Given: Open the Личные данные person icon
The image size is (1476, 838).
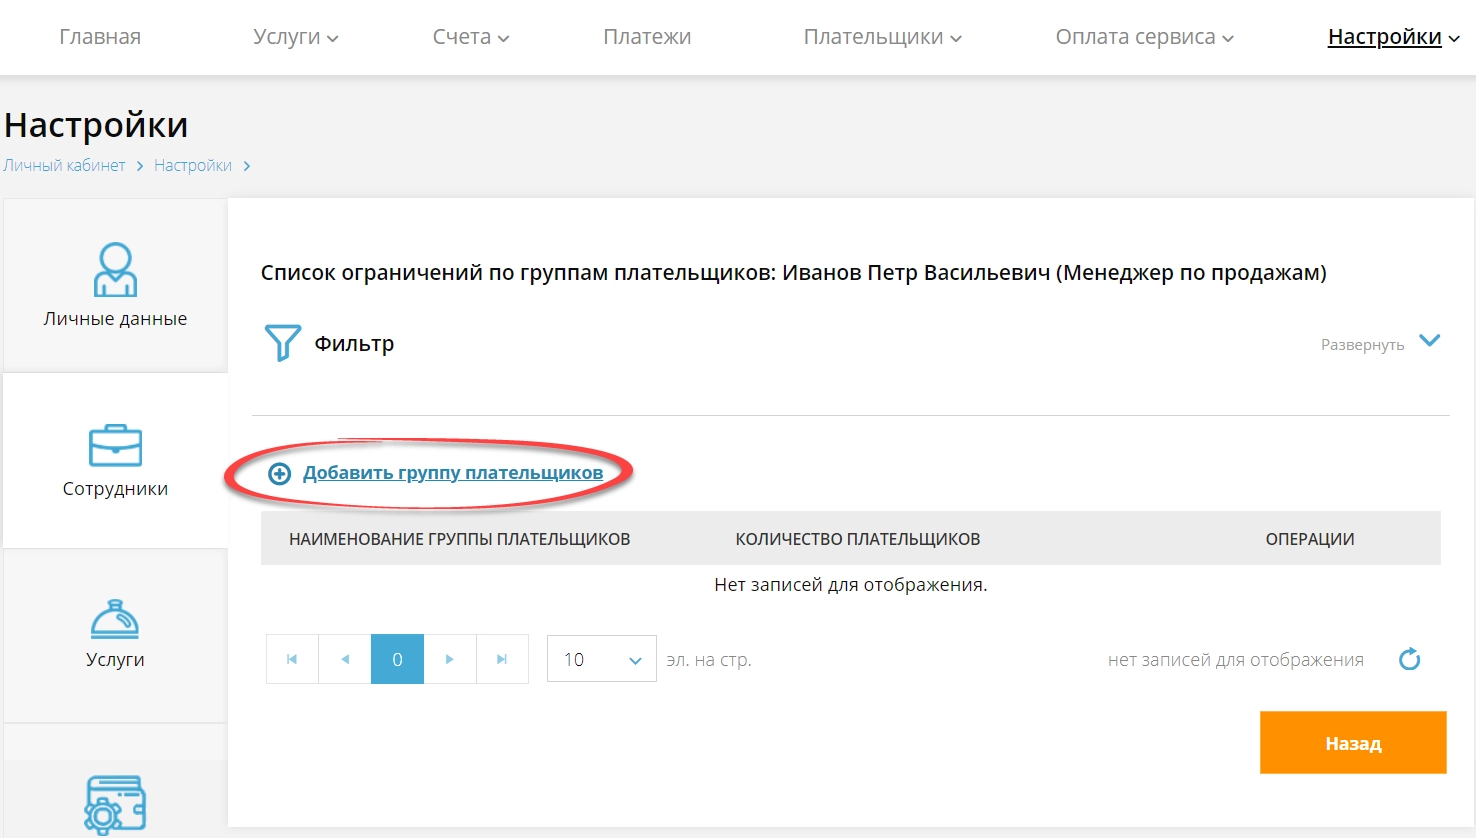Looking at the screenshot, I should [115, 269].
